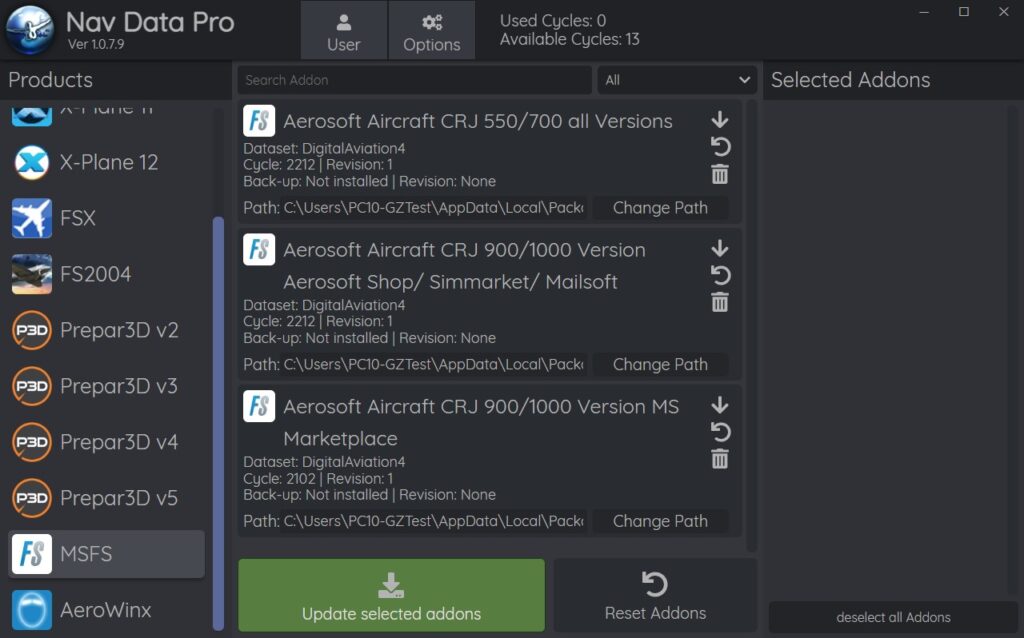Click 'Available Cycles: 13' text
Image resolution: width=1024 pixels, height=638 pixels.
tap(569, 39)
